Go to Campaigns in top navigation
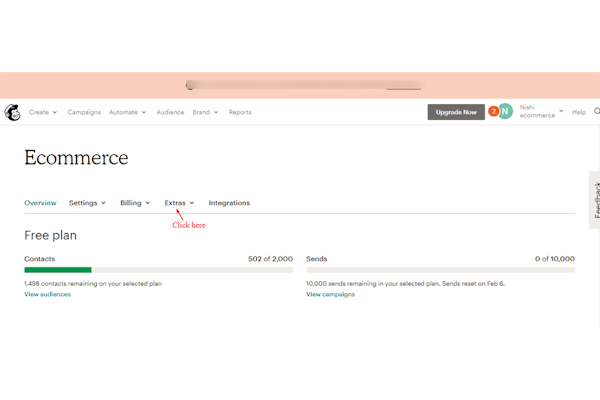 (84, 112)
